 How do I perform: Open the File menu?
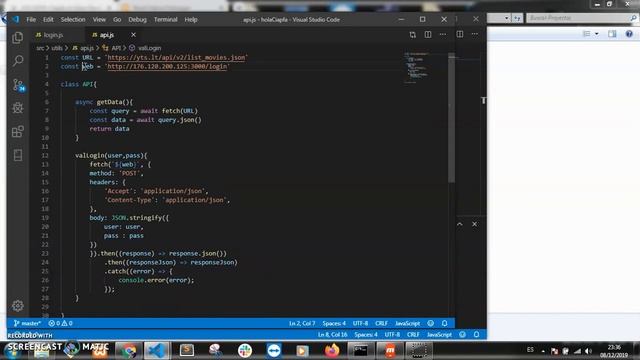pos(31,20)
